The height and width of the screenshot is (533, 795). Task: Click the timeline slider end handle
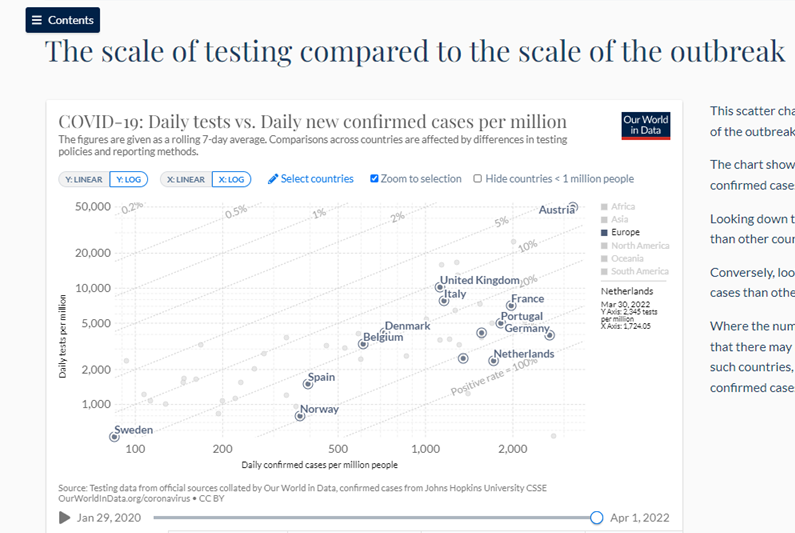click(x=597, y=517)
